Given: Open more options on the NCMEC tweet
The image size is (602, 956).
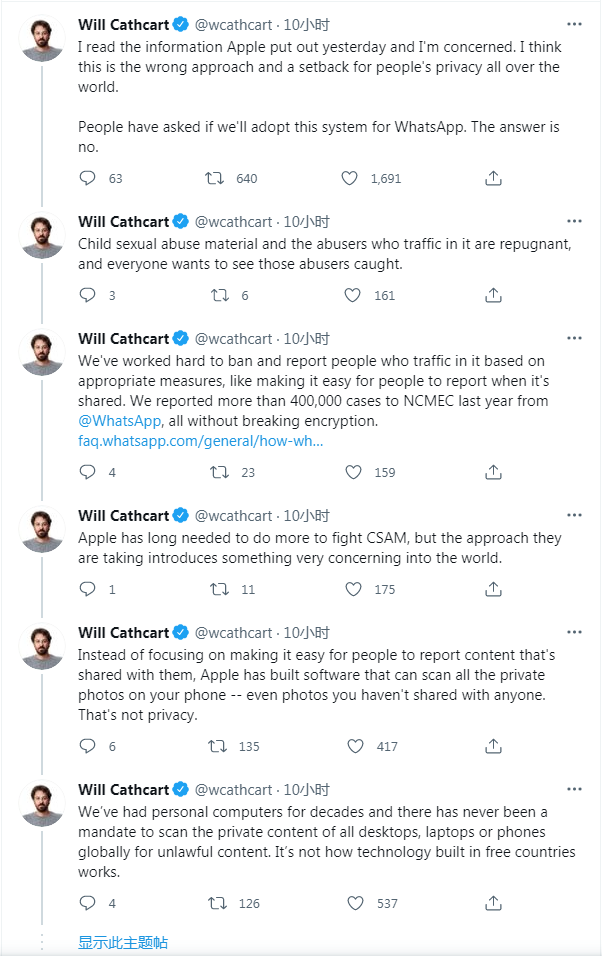Looking at the screenshot, I should click(574, 339).
